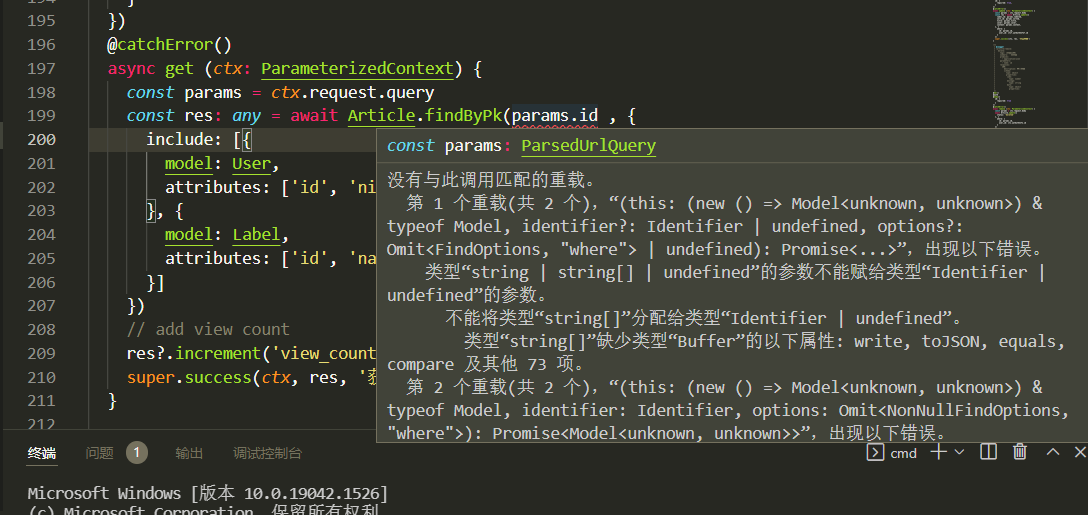Viewport: 1088px width, 515px height.
Task: Click line number 197 in the gutter
Action: (x=42, y=69)
